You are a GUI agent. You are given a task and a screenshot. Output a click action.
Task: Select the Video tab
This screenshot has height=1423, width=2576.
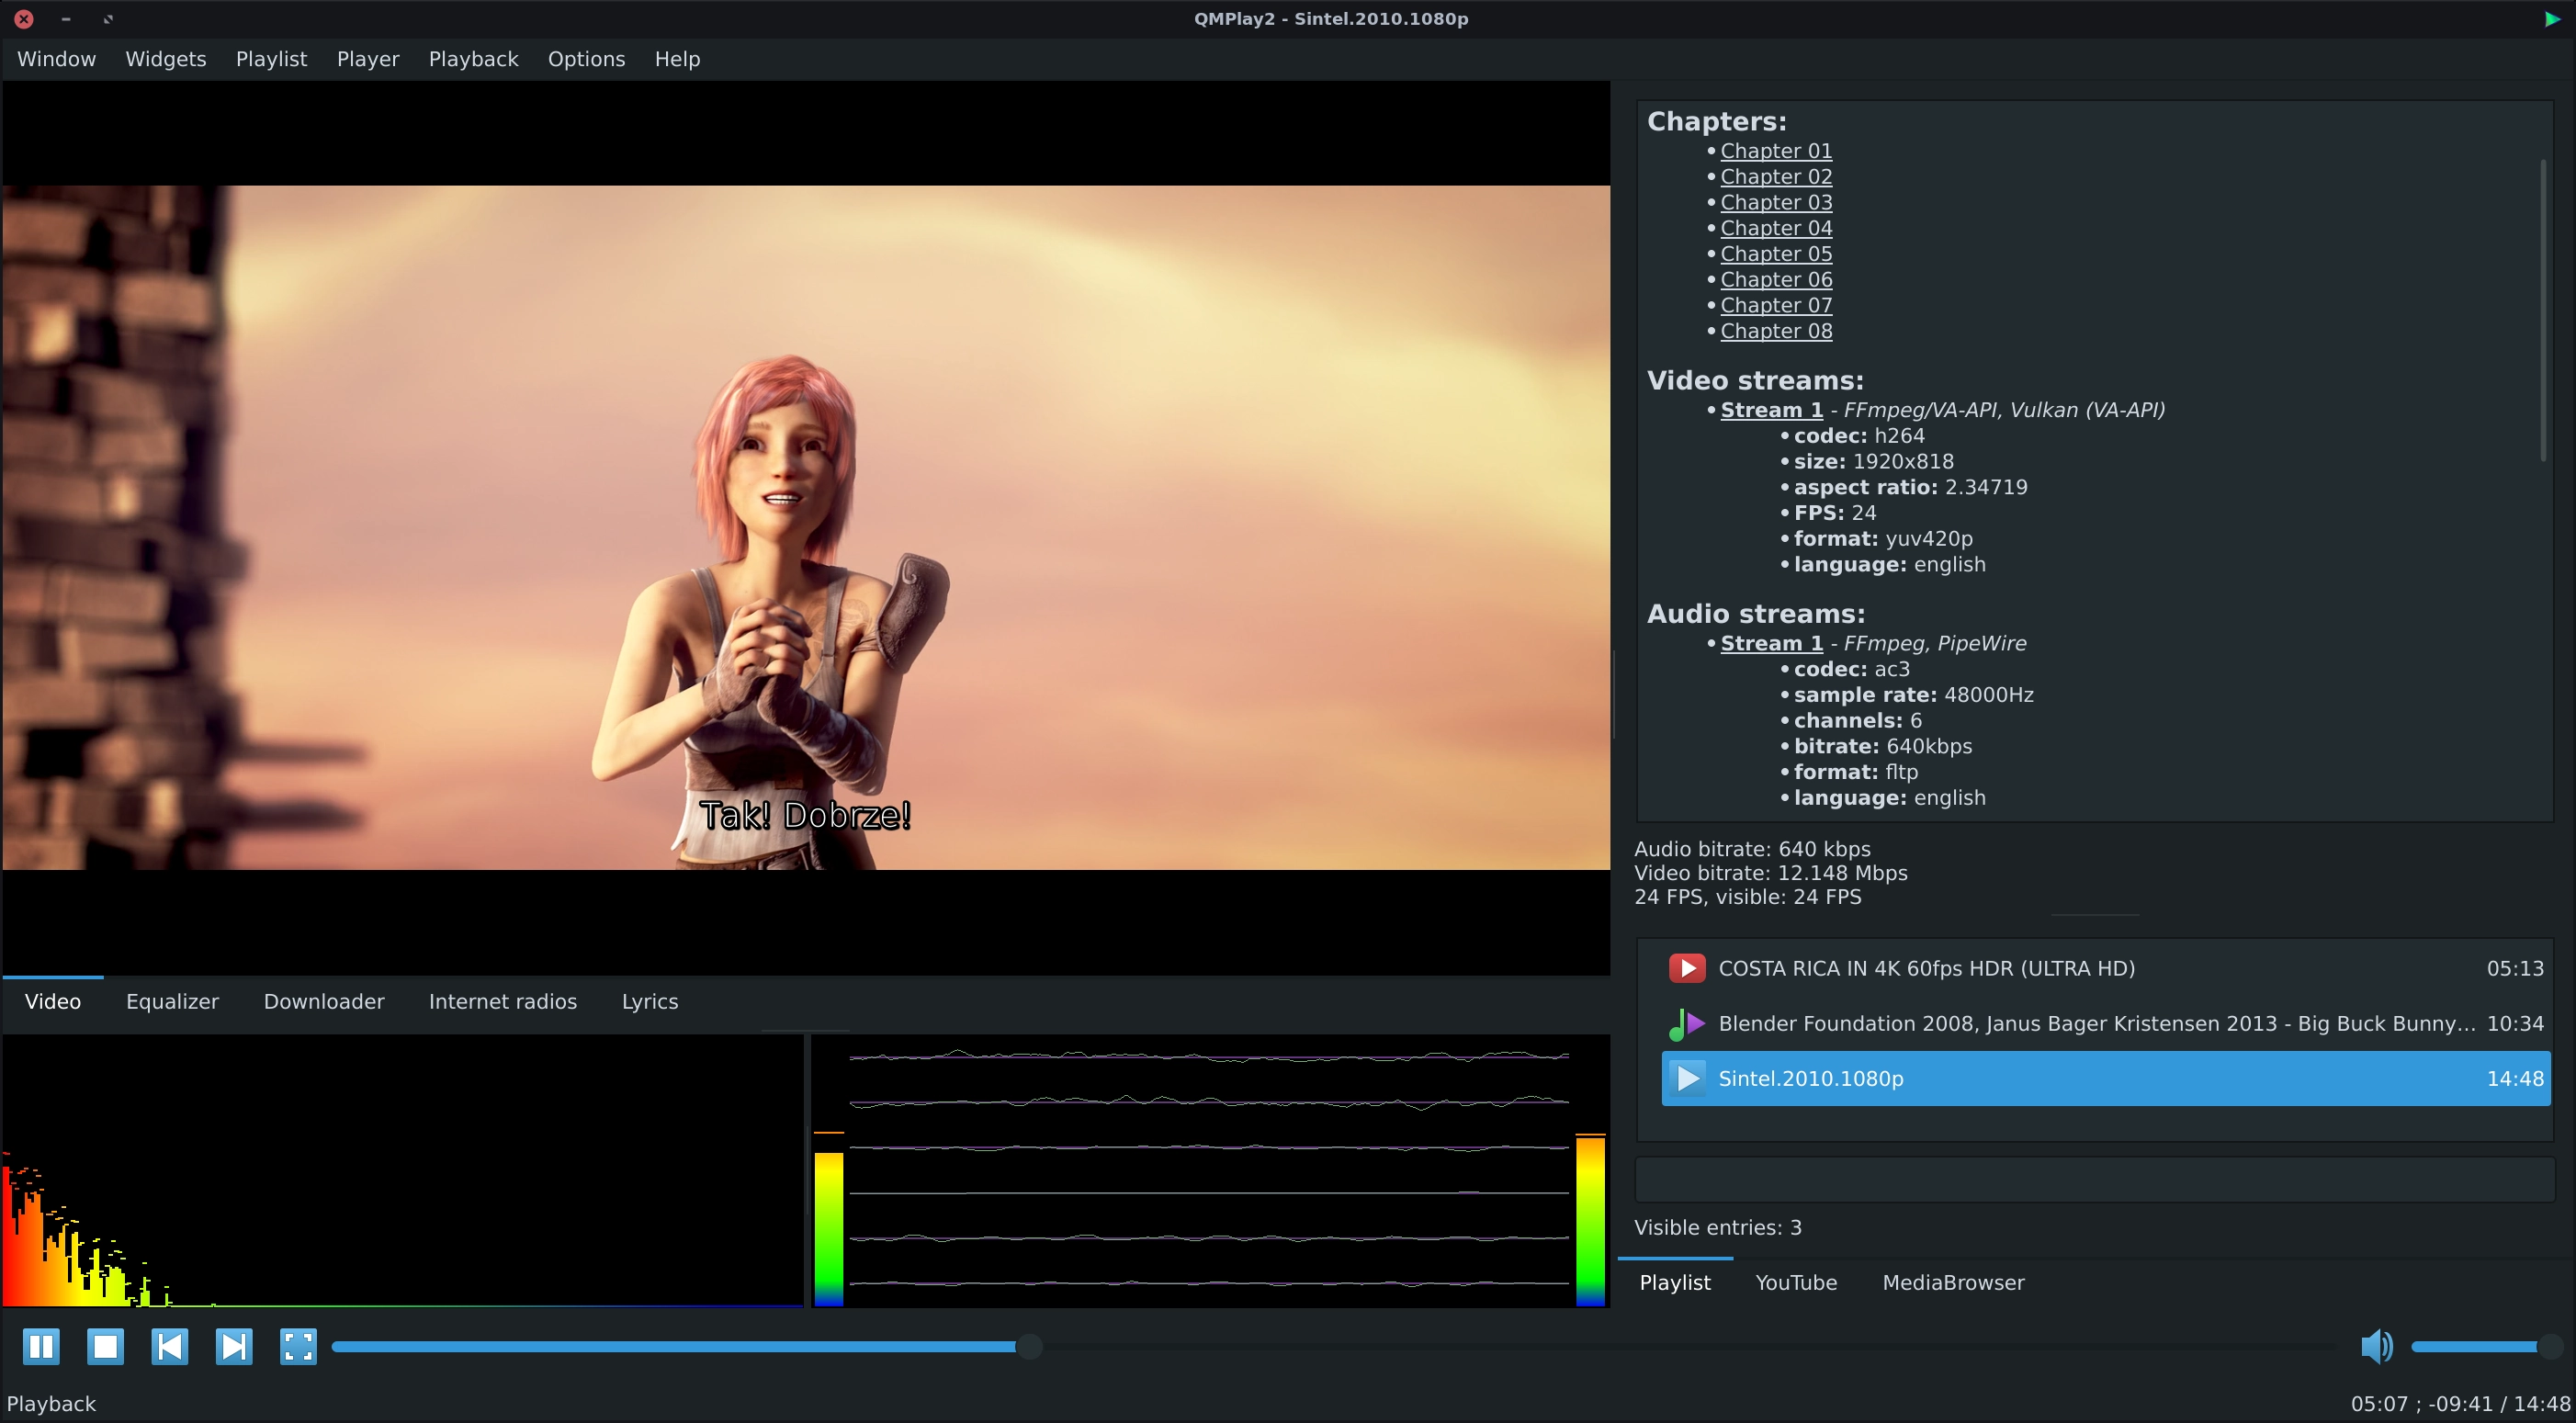(52, 1000)
